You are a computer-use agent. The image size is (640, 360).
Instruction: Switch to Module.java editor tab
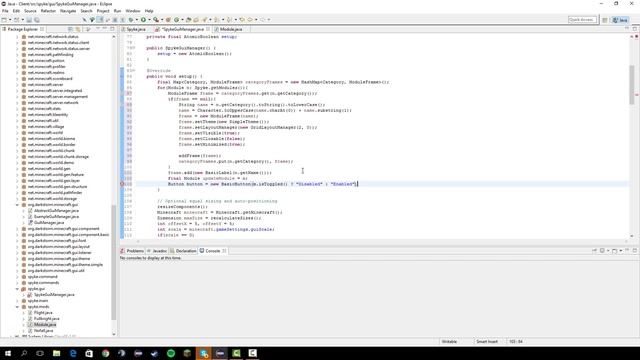[x=230, y=29]
